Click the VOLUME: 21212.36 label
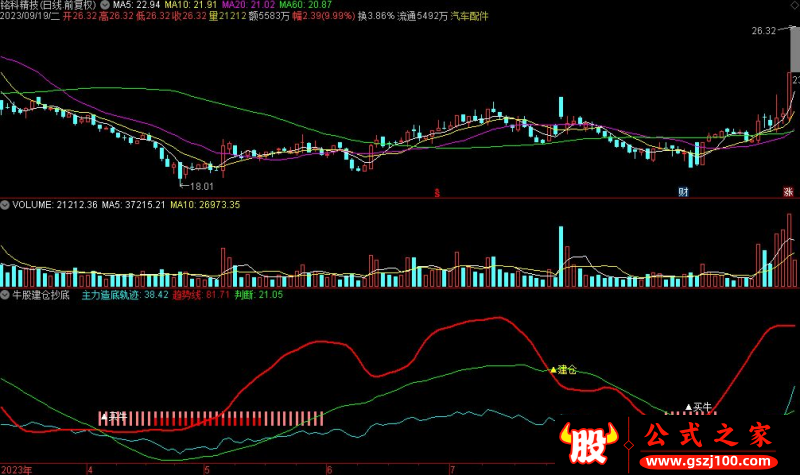The image size is (800, 475). pyautogui.click(x=55, y=205)
